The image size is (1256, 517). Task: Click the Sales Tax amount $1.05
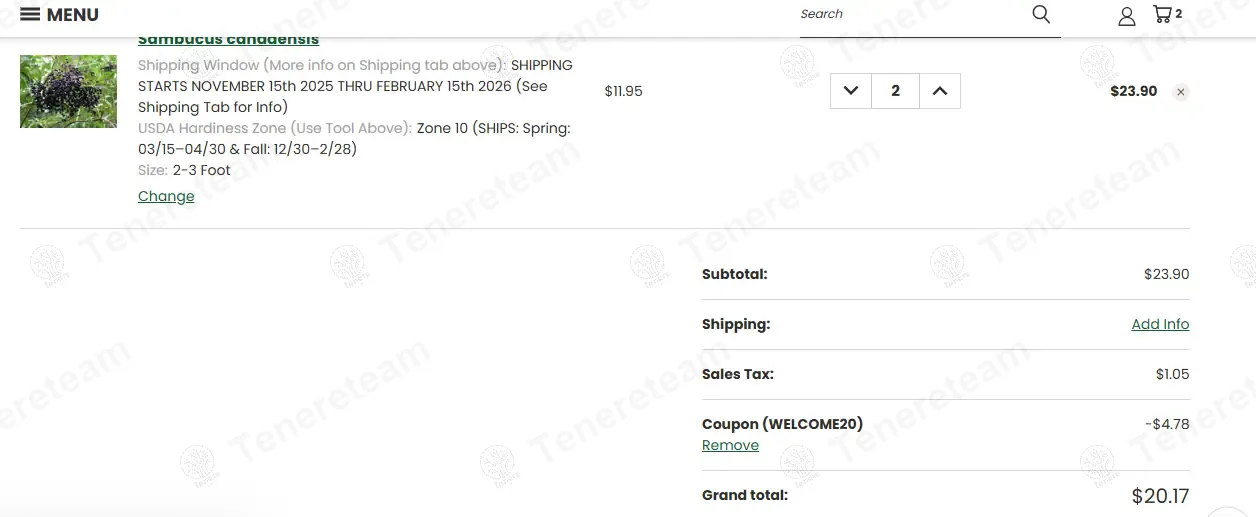coord(1172,374)
